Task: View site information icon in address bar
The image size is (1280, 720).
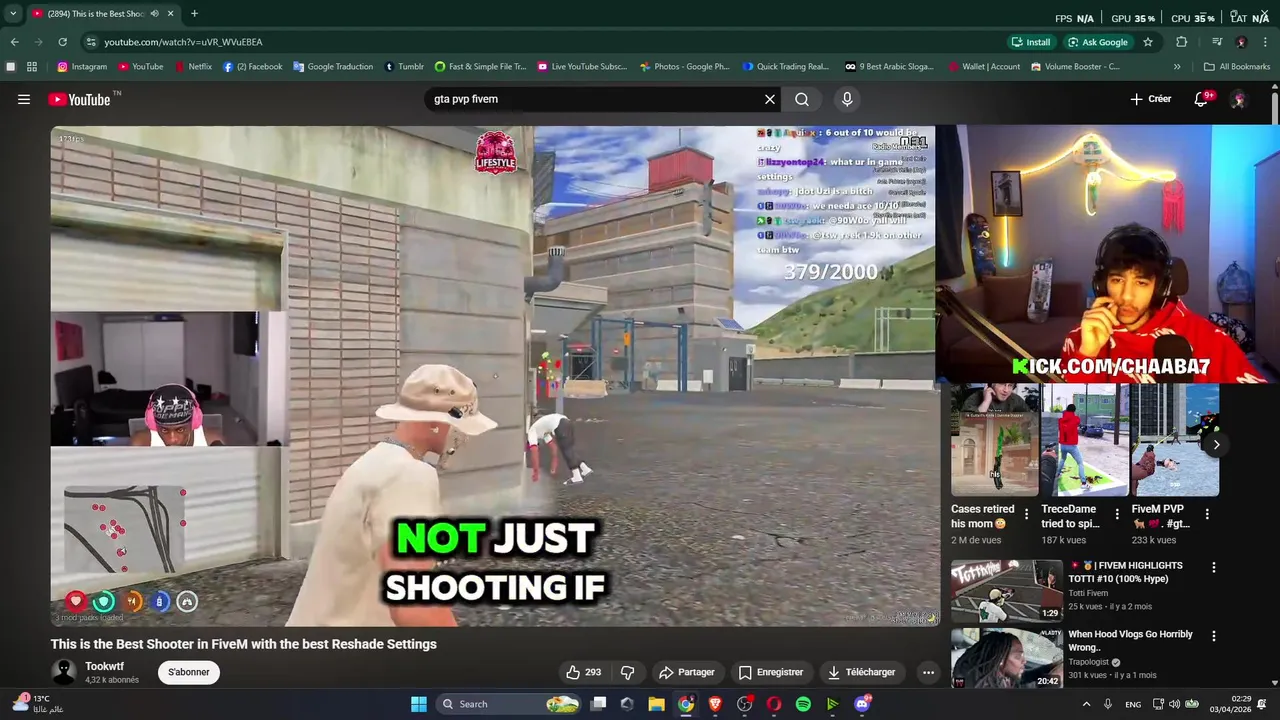Action: click(91, 42)
